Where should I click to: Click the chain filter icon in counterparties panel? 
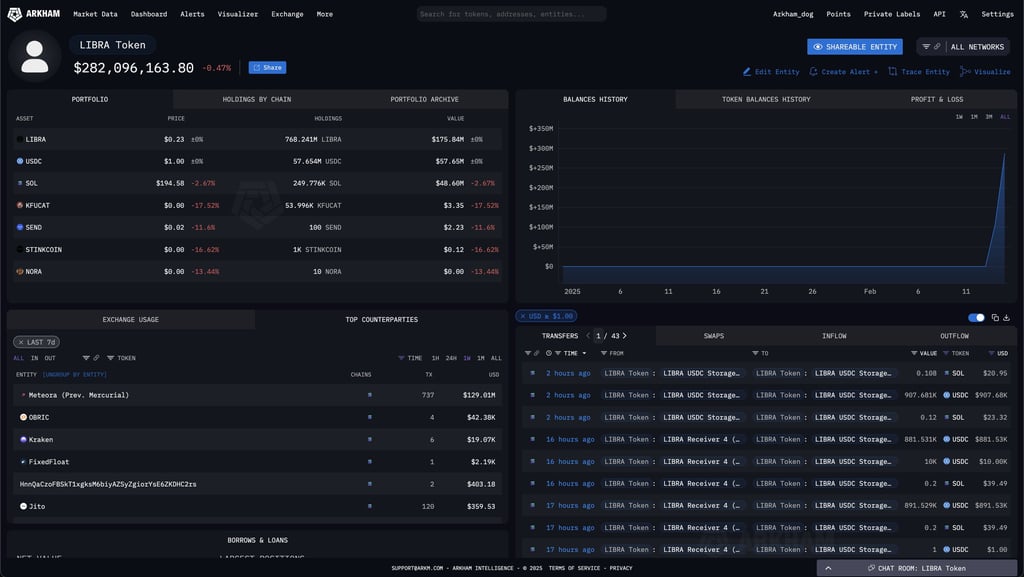91,358
